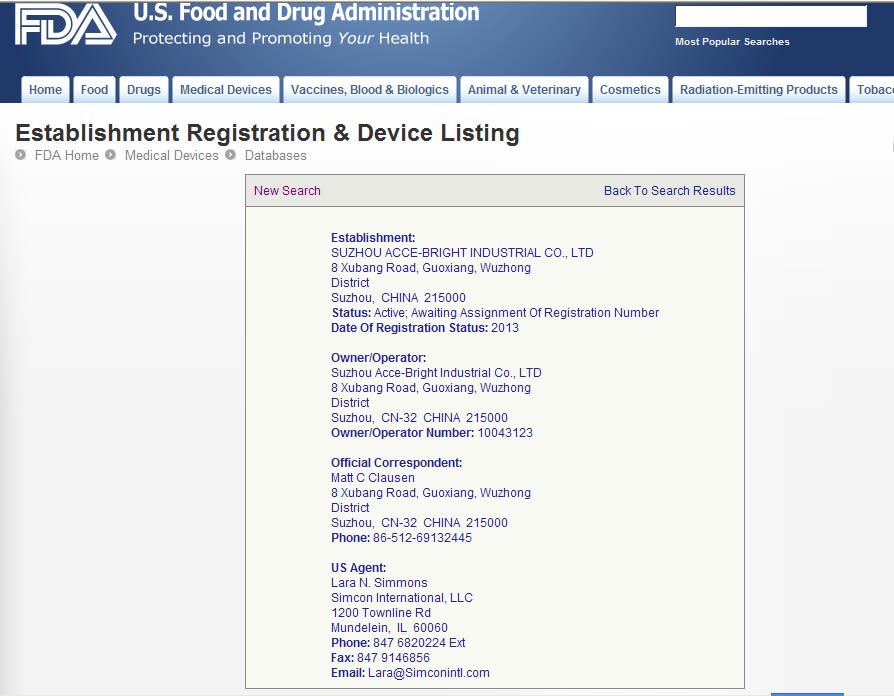Click Simcon International, LLC text
Viewport: 894px width, 696px height.
tap(402, 597)
